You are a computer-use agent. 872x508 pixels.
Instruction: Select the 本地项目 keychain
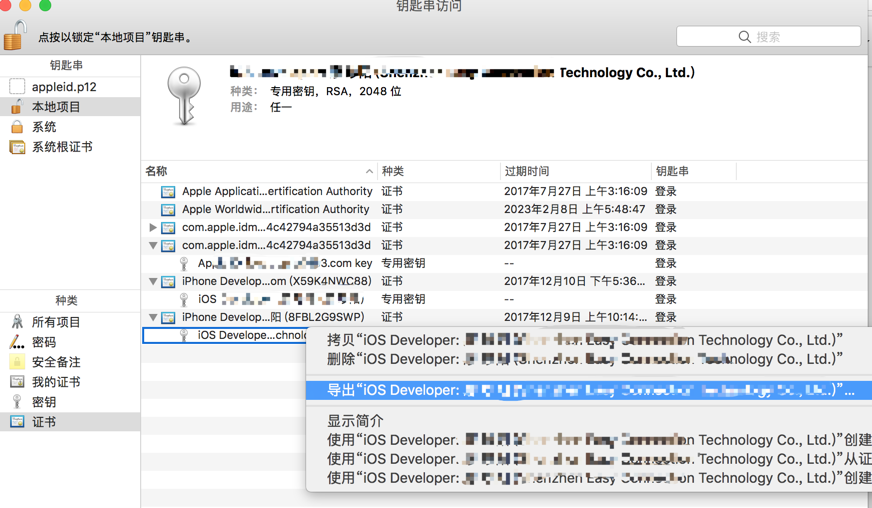pos(70,107)
